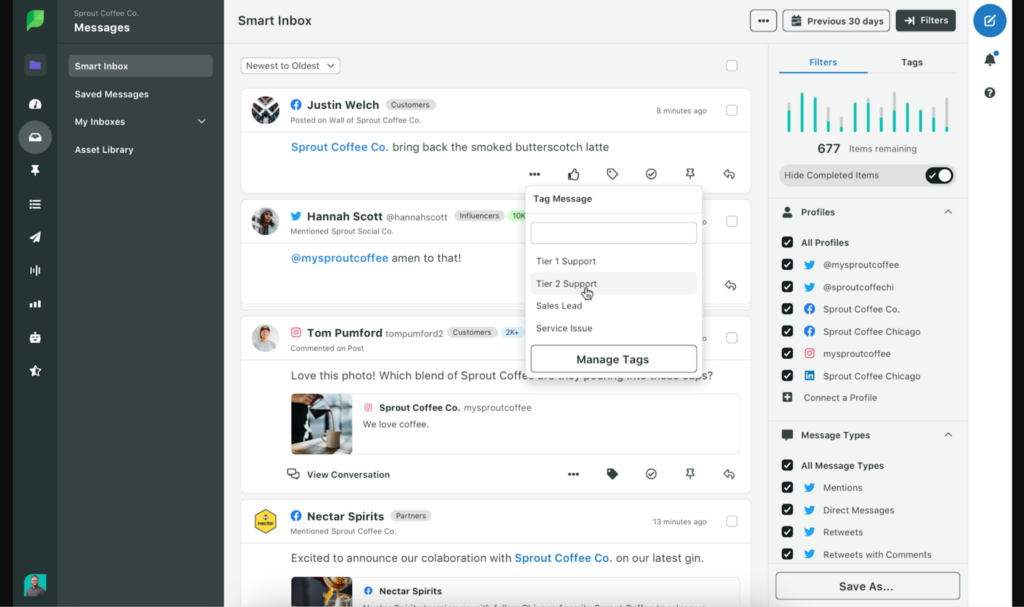The height and width of the screenshot is (607, 1024).
Task: Open more options on Justin Welch's message
Action: pyautogui.click(x=535, y=174)
